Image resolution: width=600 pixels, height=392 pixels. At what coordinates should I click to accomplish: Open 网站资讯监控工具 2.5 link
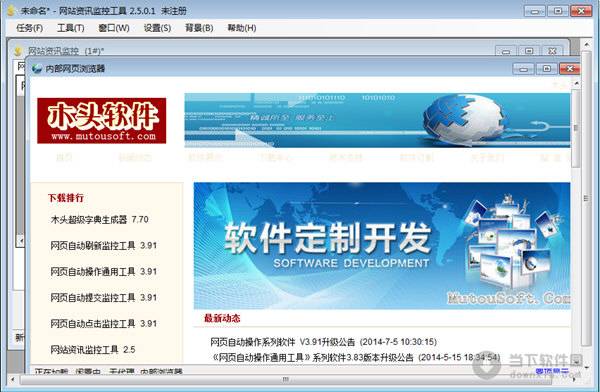(x=93, y=350)
